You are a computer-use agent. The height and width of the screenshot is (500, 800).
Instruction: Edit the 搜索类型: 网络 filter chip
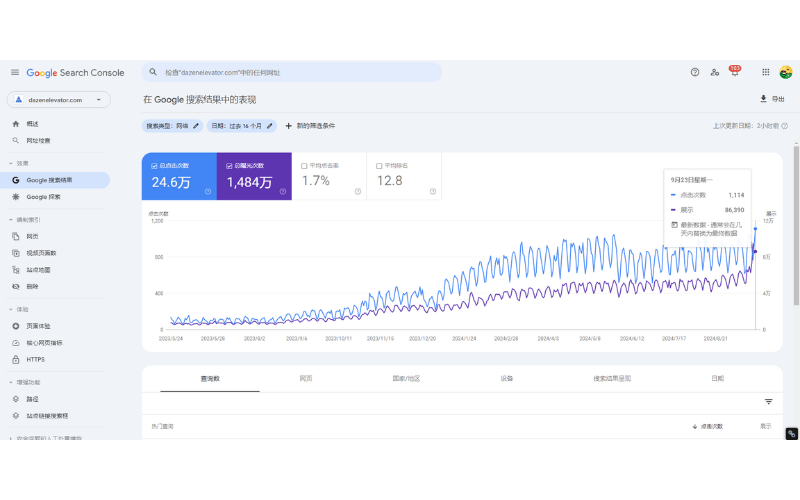pos(172,126)
